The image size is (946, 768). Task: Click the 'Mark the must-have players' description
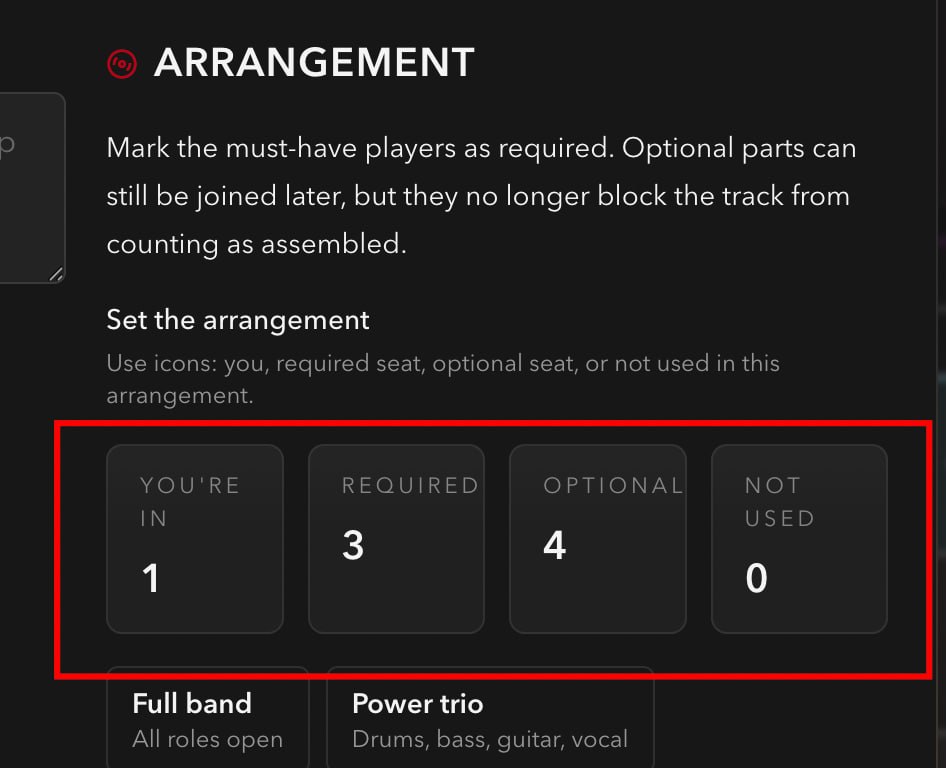pos(481,149)
